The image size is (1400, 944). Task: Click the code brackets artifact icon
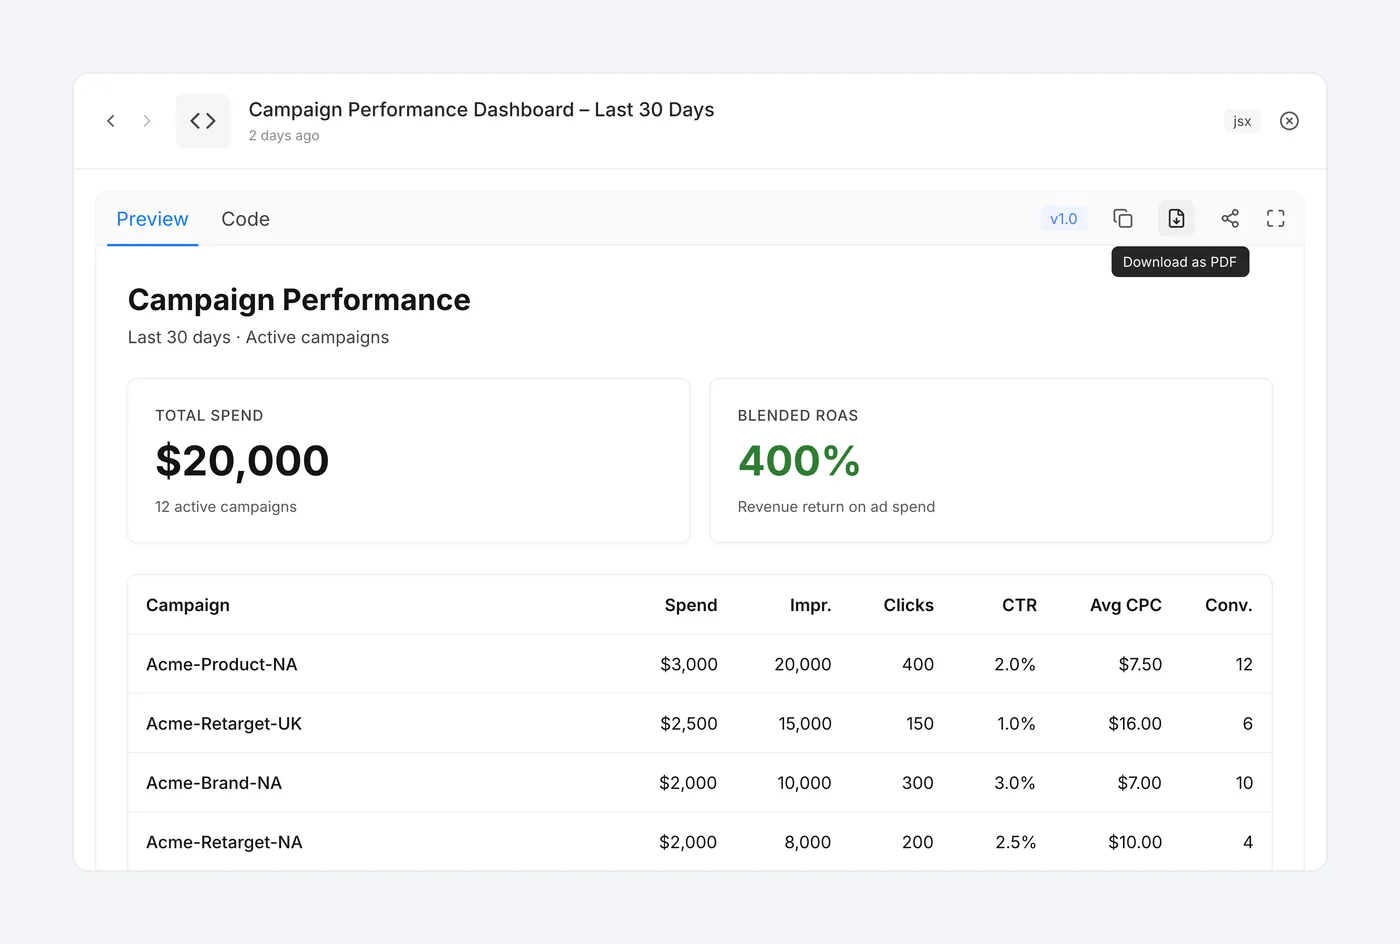click(x=203, y=121)
